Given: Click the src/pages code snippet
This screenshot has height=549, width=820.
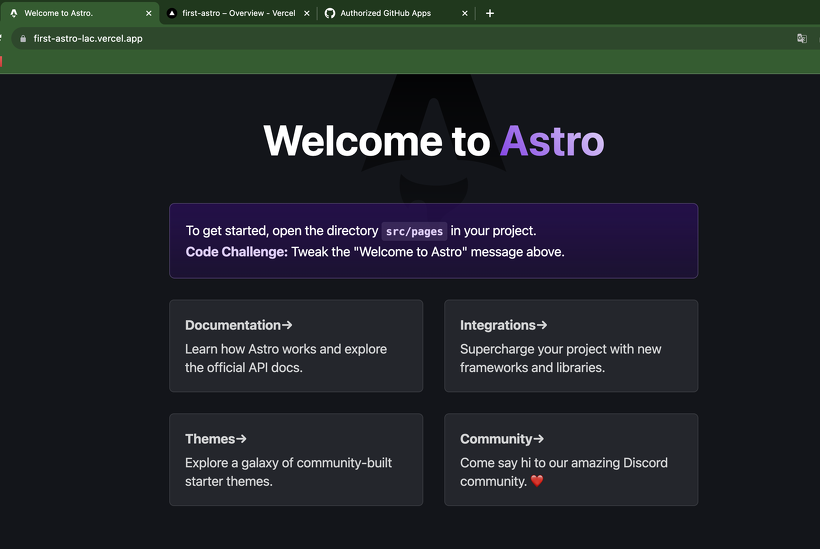Looking at the screenshot, I should click(x=414, y=231).
